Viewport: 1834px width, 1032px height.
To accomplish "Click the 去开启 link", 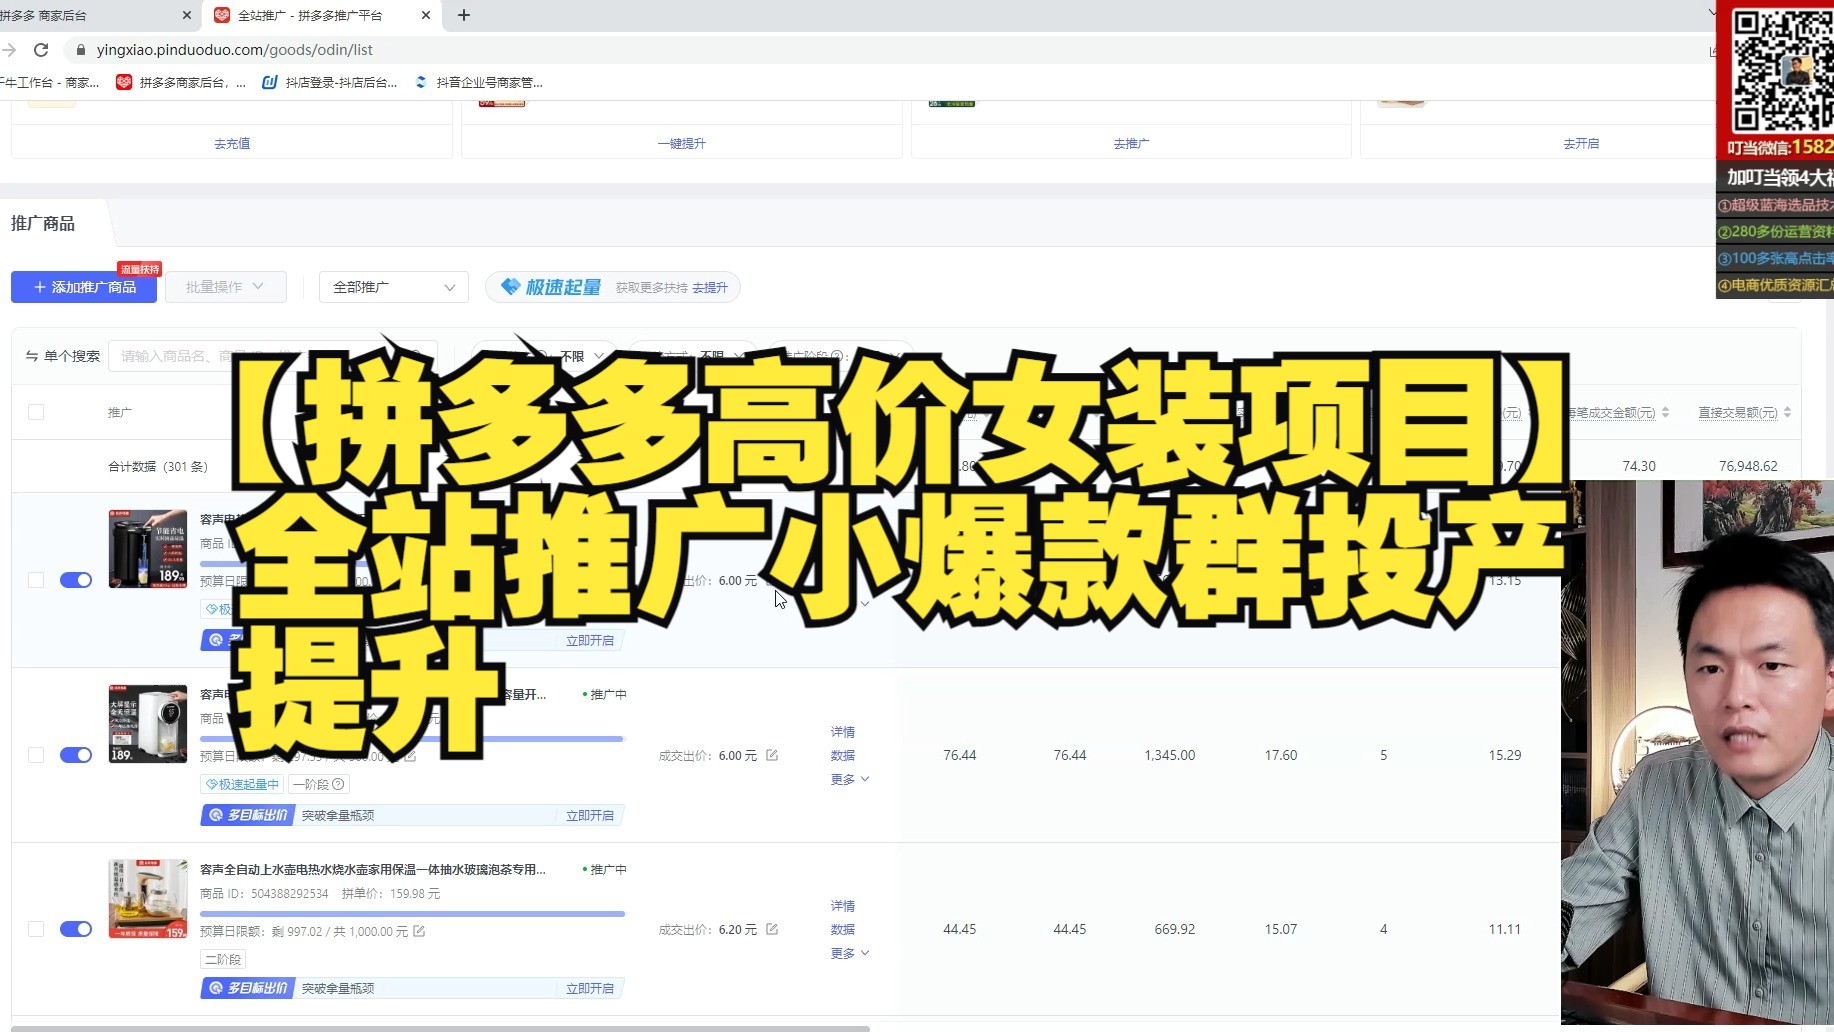I will coord(1581,143).
